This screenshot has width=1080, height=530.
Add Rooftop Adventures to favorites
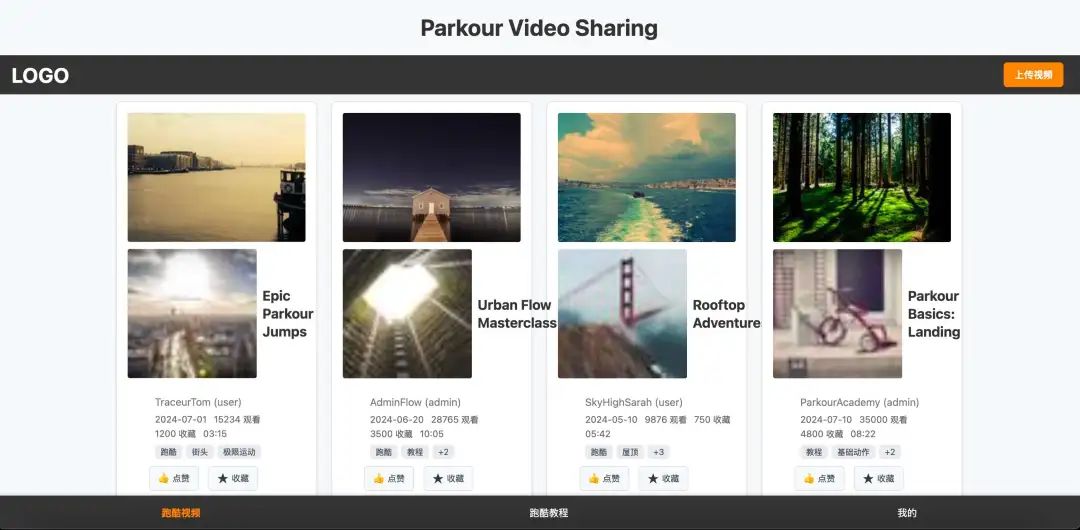click(663, 478)
